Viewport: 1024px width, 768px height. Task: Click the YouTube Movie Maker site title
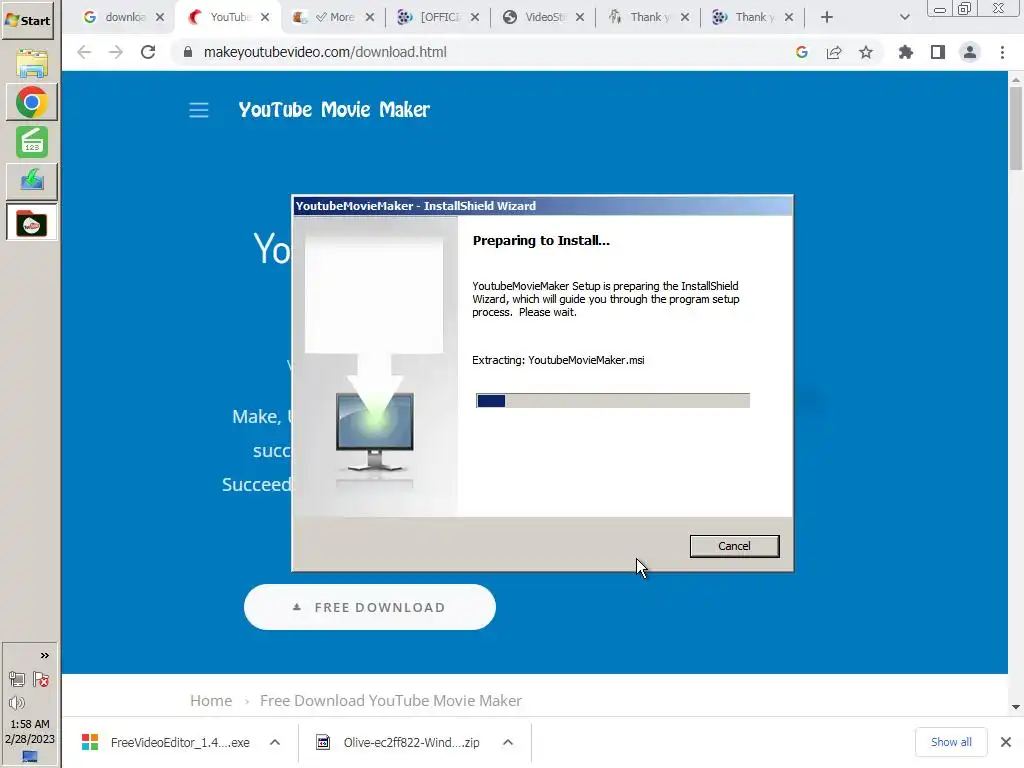(334, 110)
